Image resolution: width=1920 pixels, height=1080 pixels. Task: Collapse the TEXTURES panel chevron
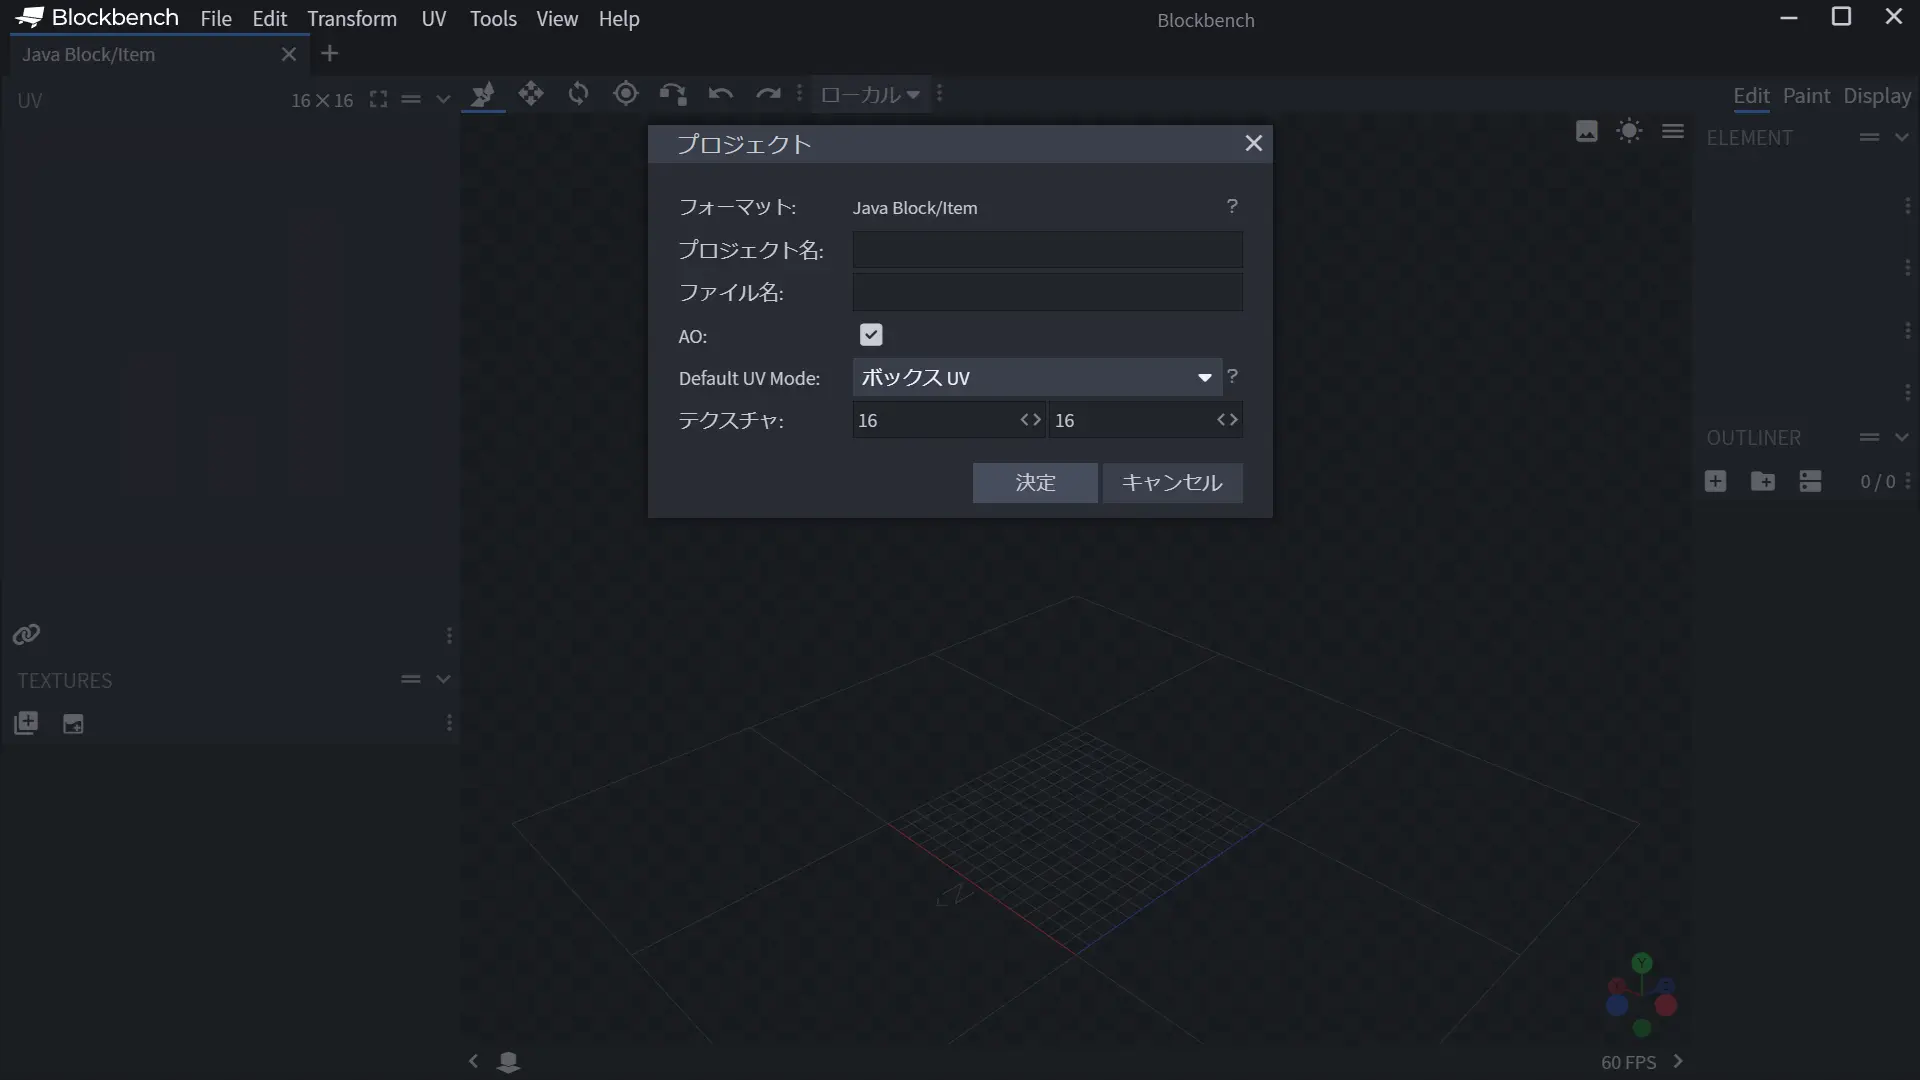(443, 680)
